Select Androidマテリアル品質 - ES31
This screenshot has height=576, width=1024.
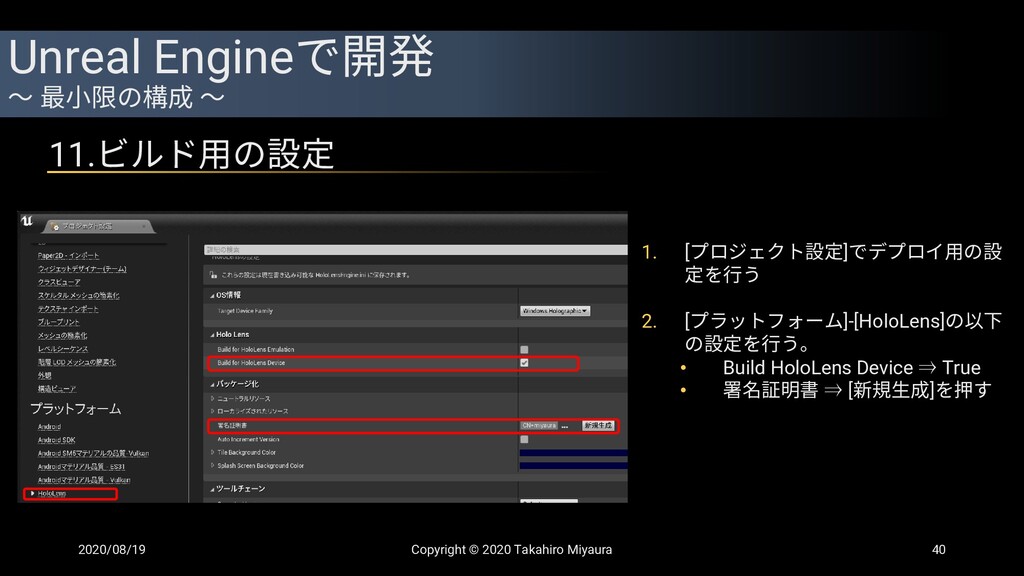tap(82, 467)
